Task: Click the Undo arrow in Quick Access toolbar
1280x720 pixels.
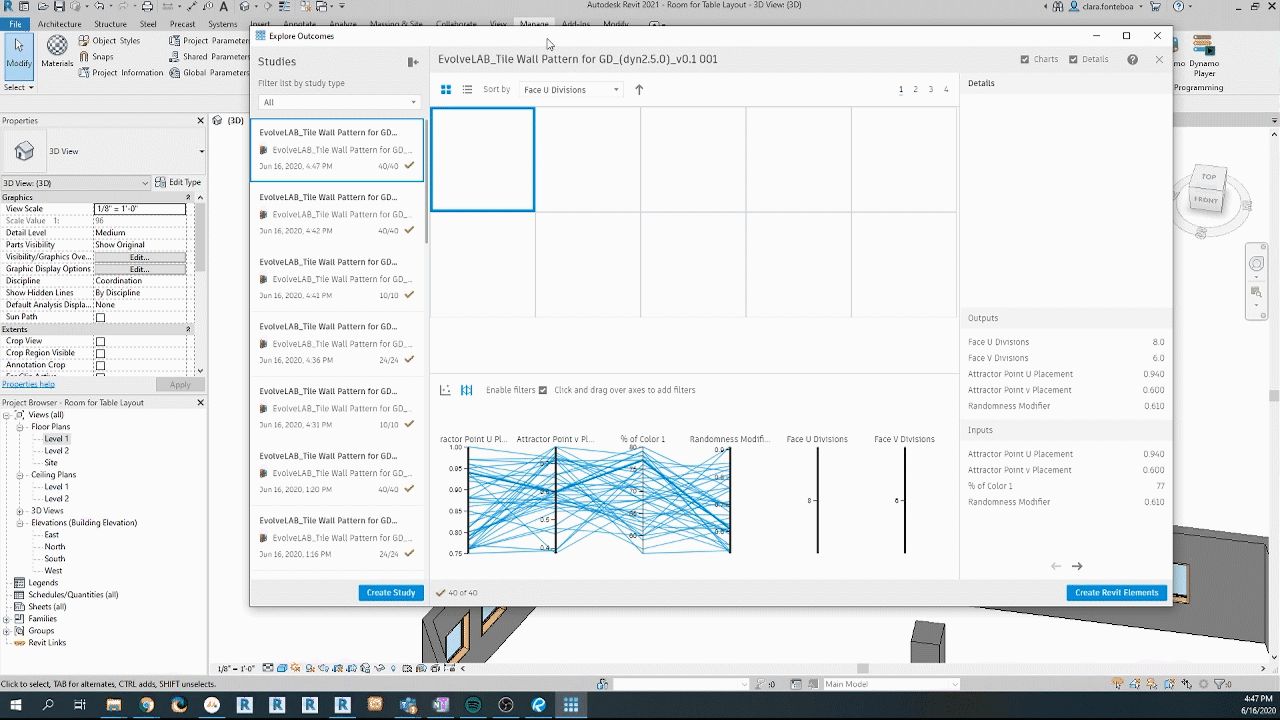Action: [100, 6]
